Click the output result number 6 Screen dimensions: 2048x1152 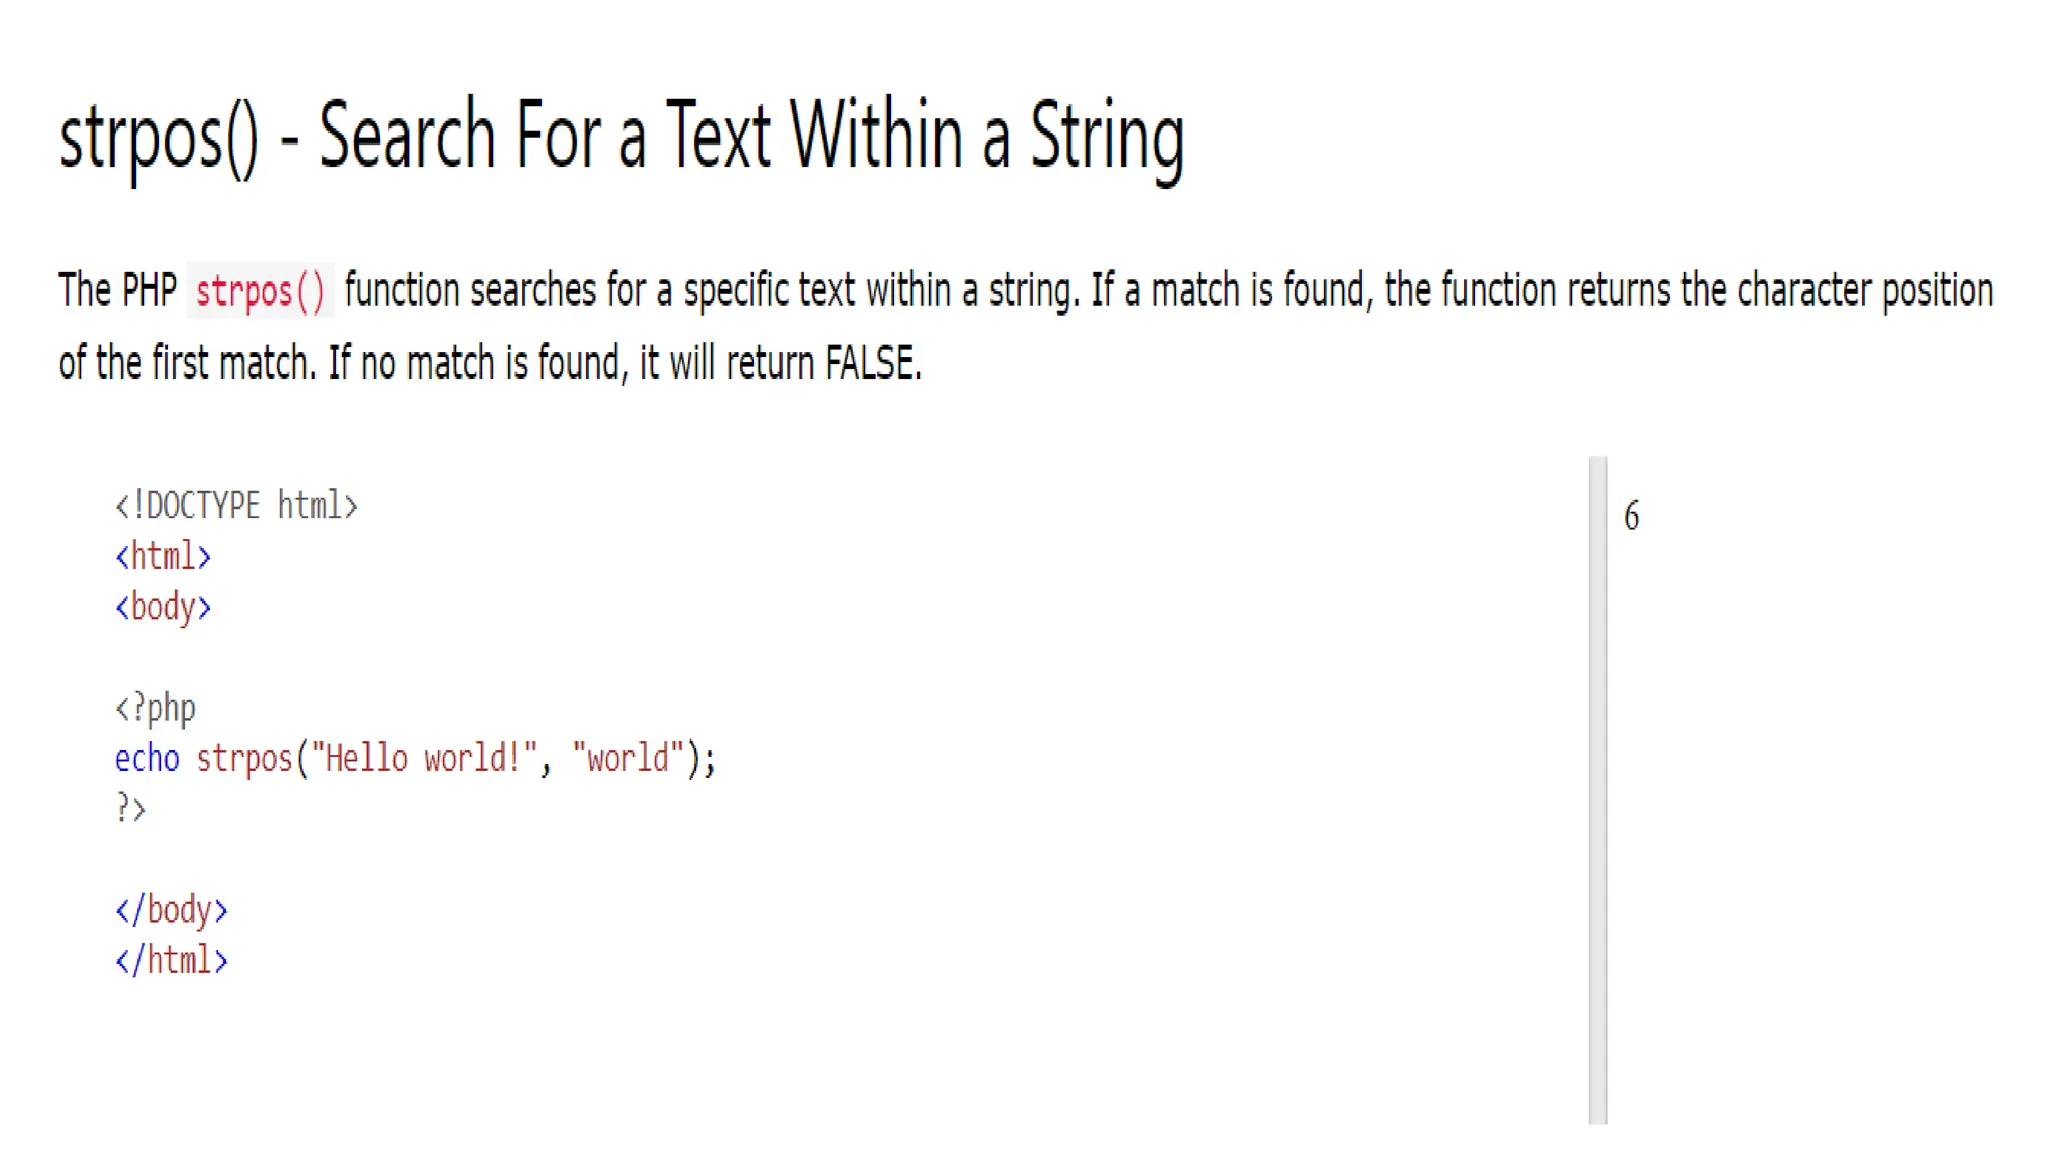click(1631, 516)
